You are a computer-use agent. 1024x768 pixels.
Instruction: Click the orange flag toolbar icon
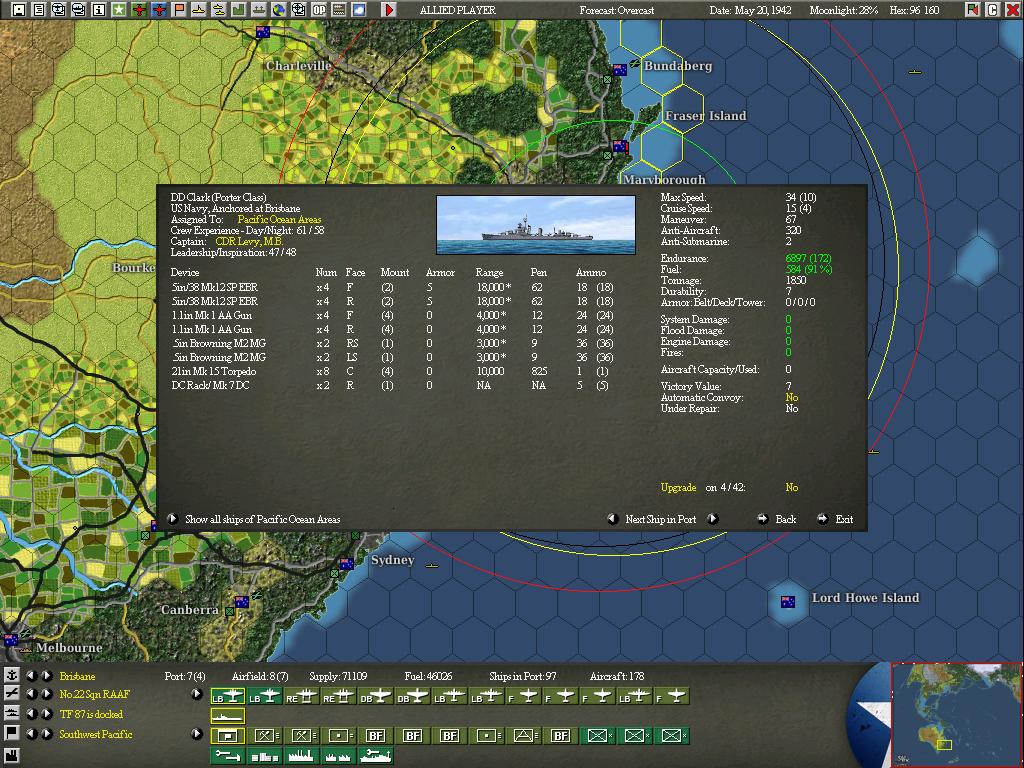point(179,10)
